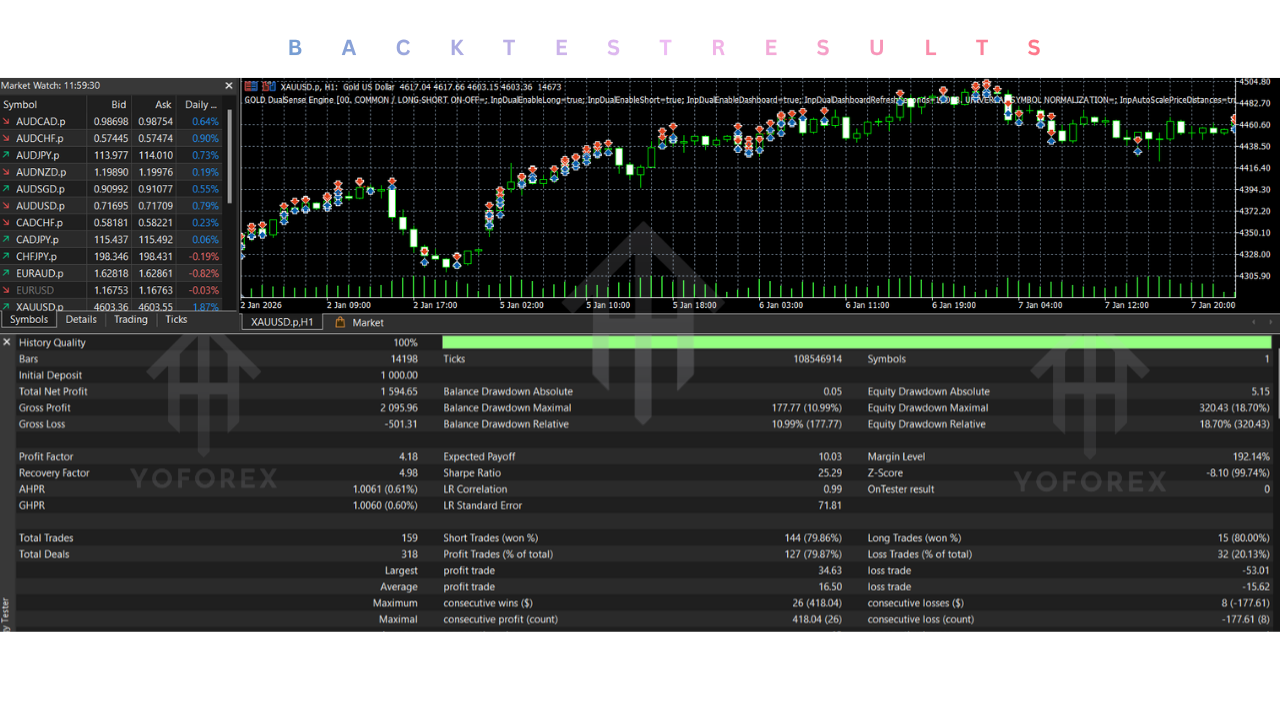Click the leftmost red-blue icon in chart header

point(250,87)
